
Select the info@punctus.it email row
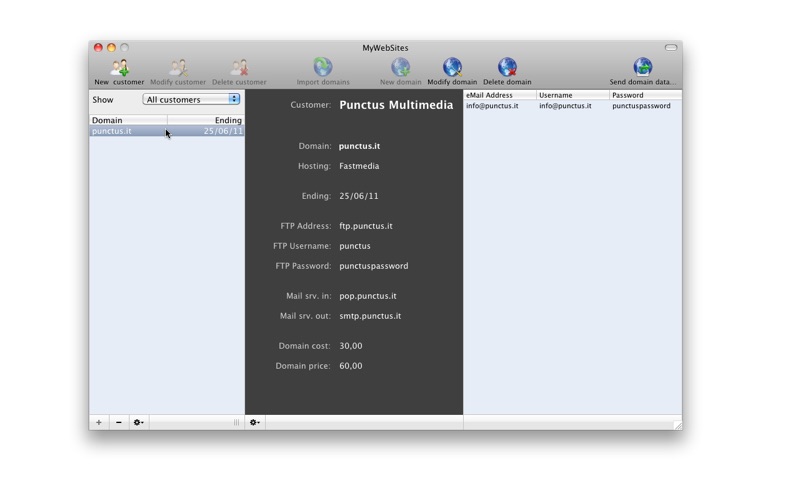click(572, 106)
